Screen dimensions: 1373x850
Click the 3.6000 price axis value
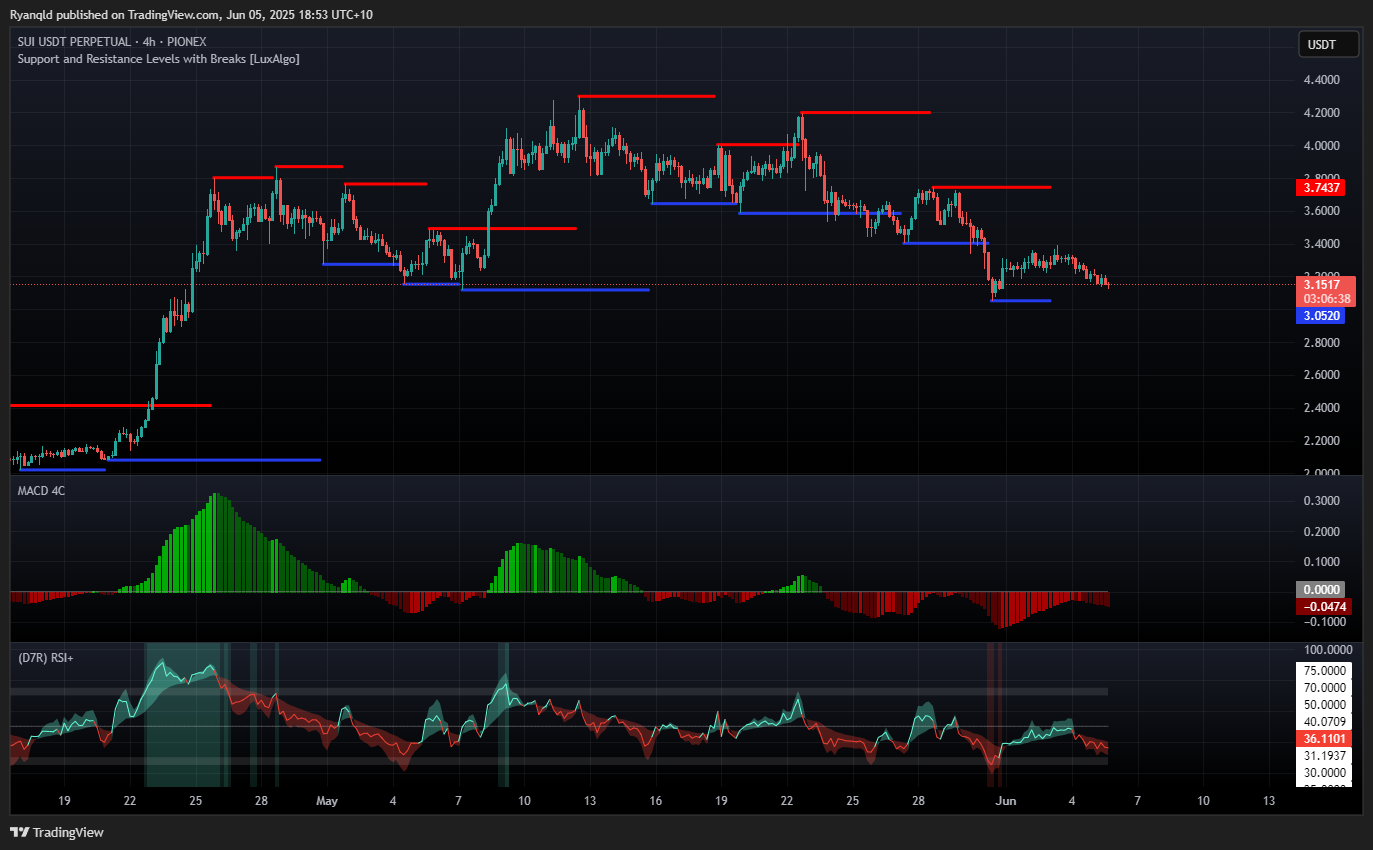[x=1323, y=211]
